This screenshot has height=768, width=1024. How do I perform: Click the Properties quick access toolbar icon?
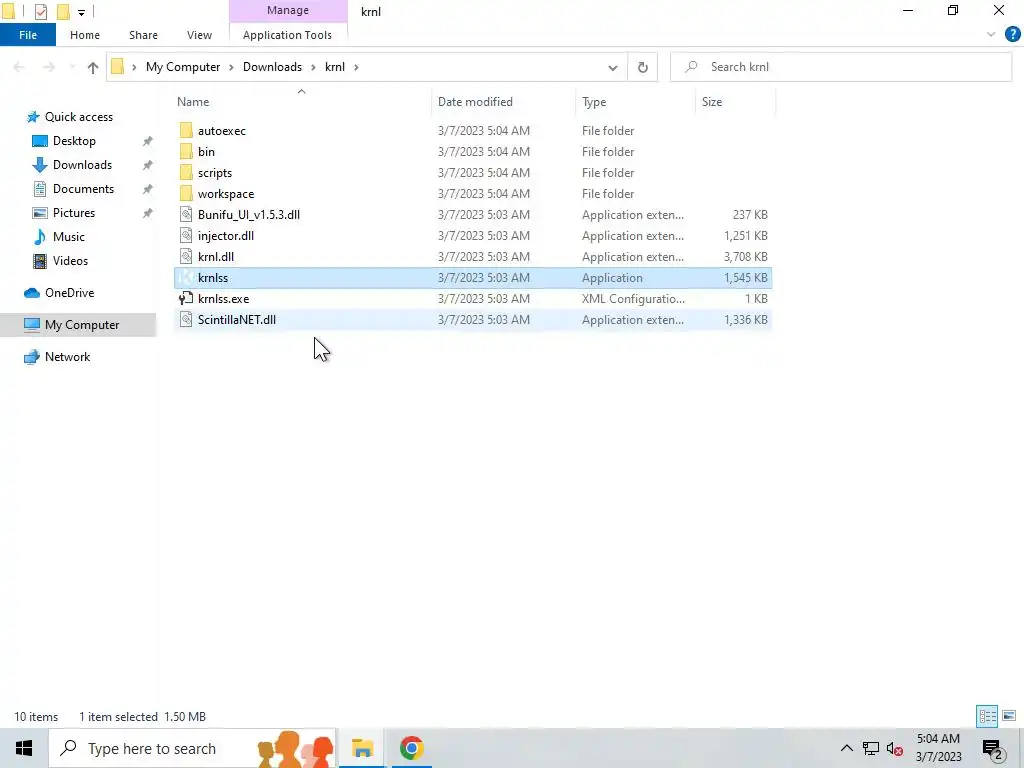point(40,12)
